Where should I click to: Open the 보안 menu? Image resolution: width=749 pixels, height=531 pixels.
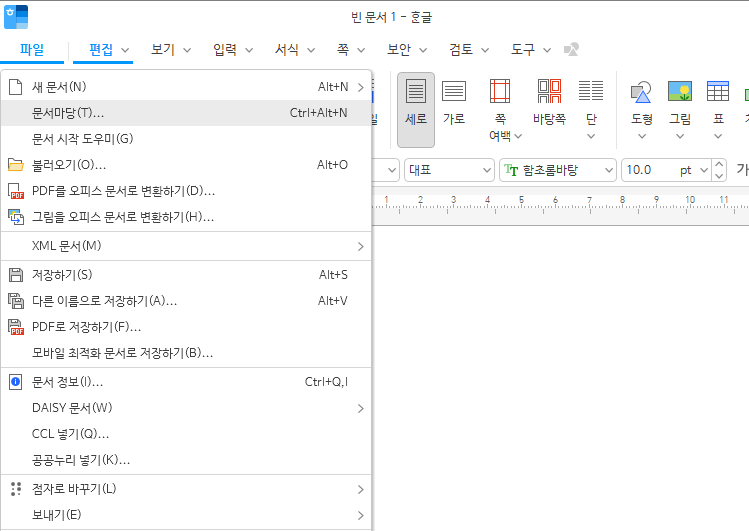click(399, 50)
